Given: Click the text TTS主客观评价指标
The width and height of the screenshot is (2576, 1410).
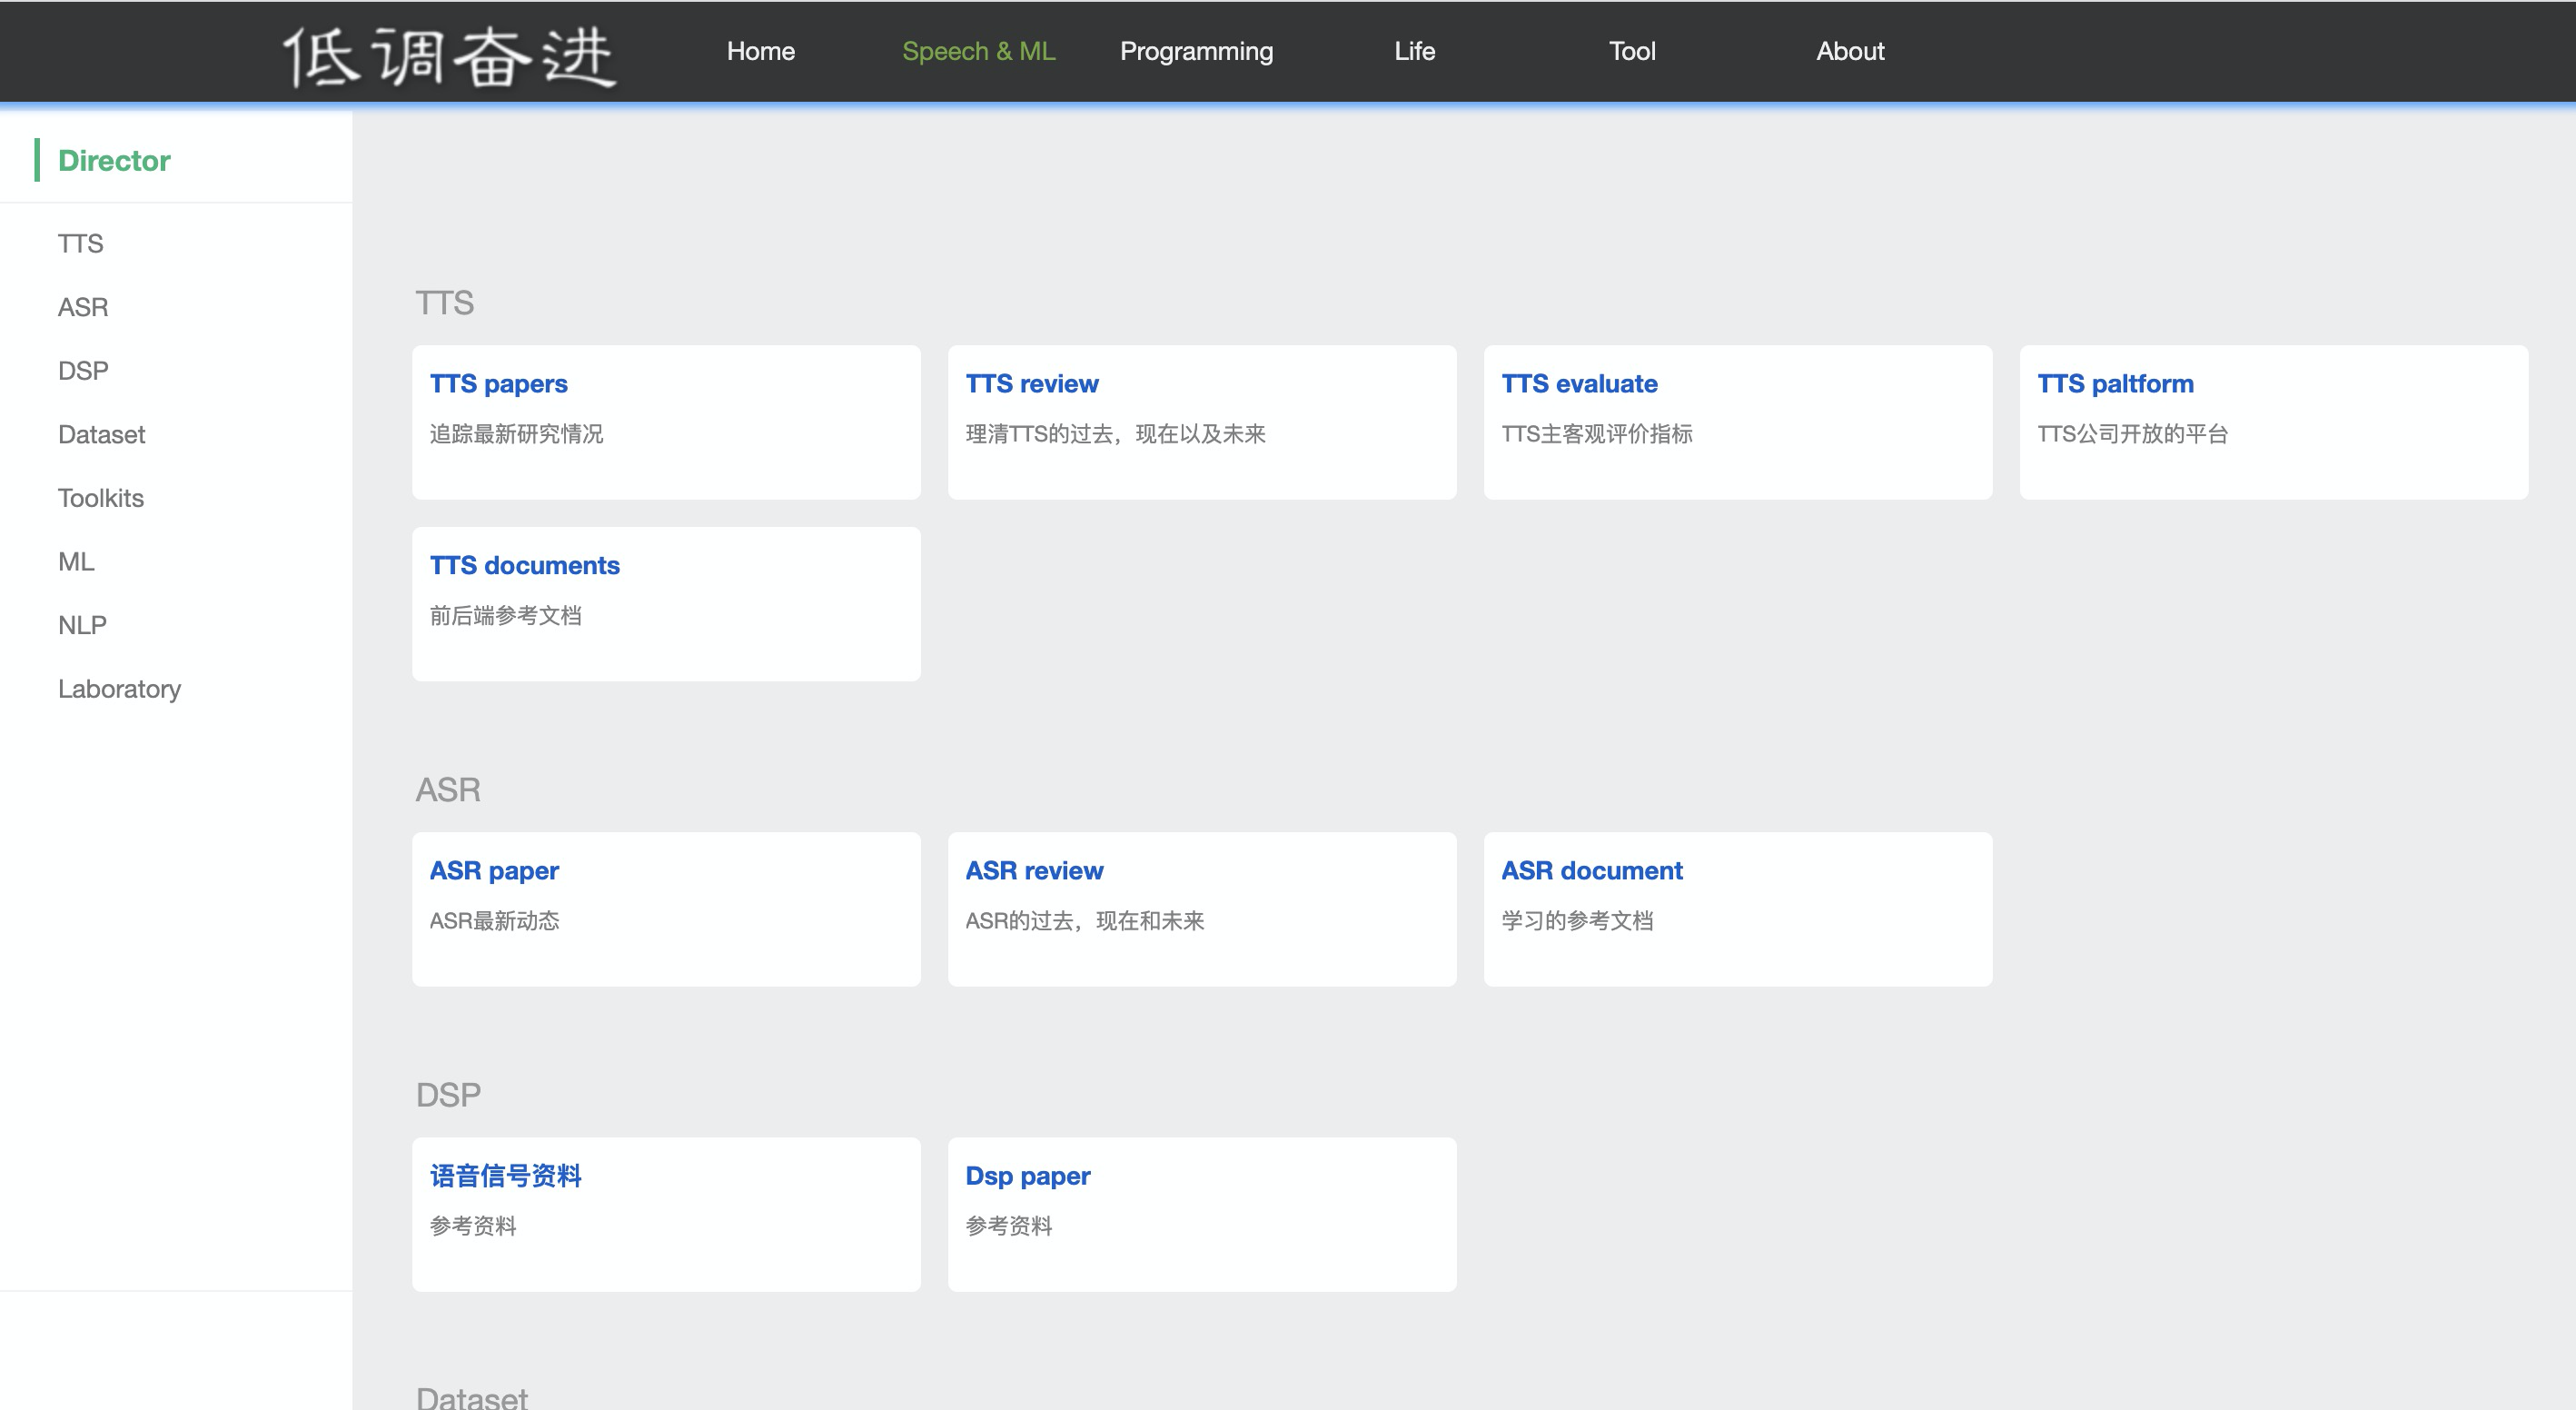Looking at the screenshot, I should tap(1596, 434).
